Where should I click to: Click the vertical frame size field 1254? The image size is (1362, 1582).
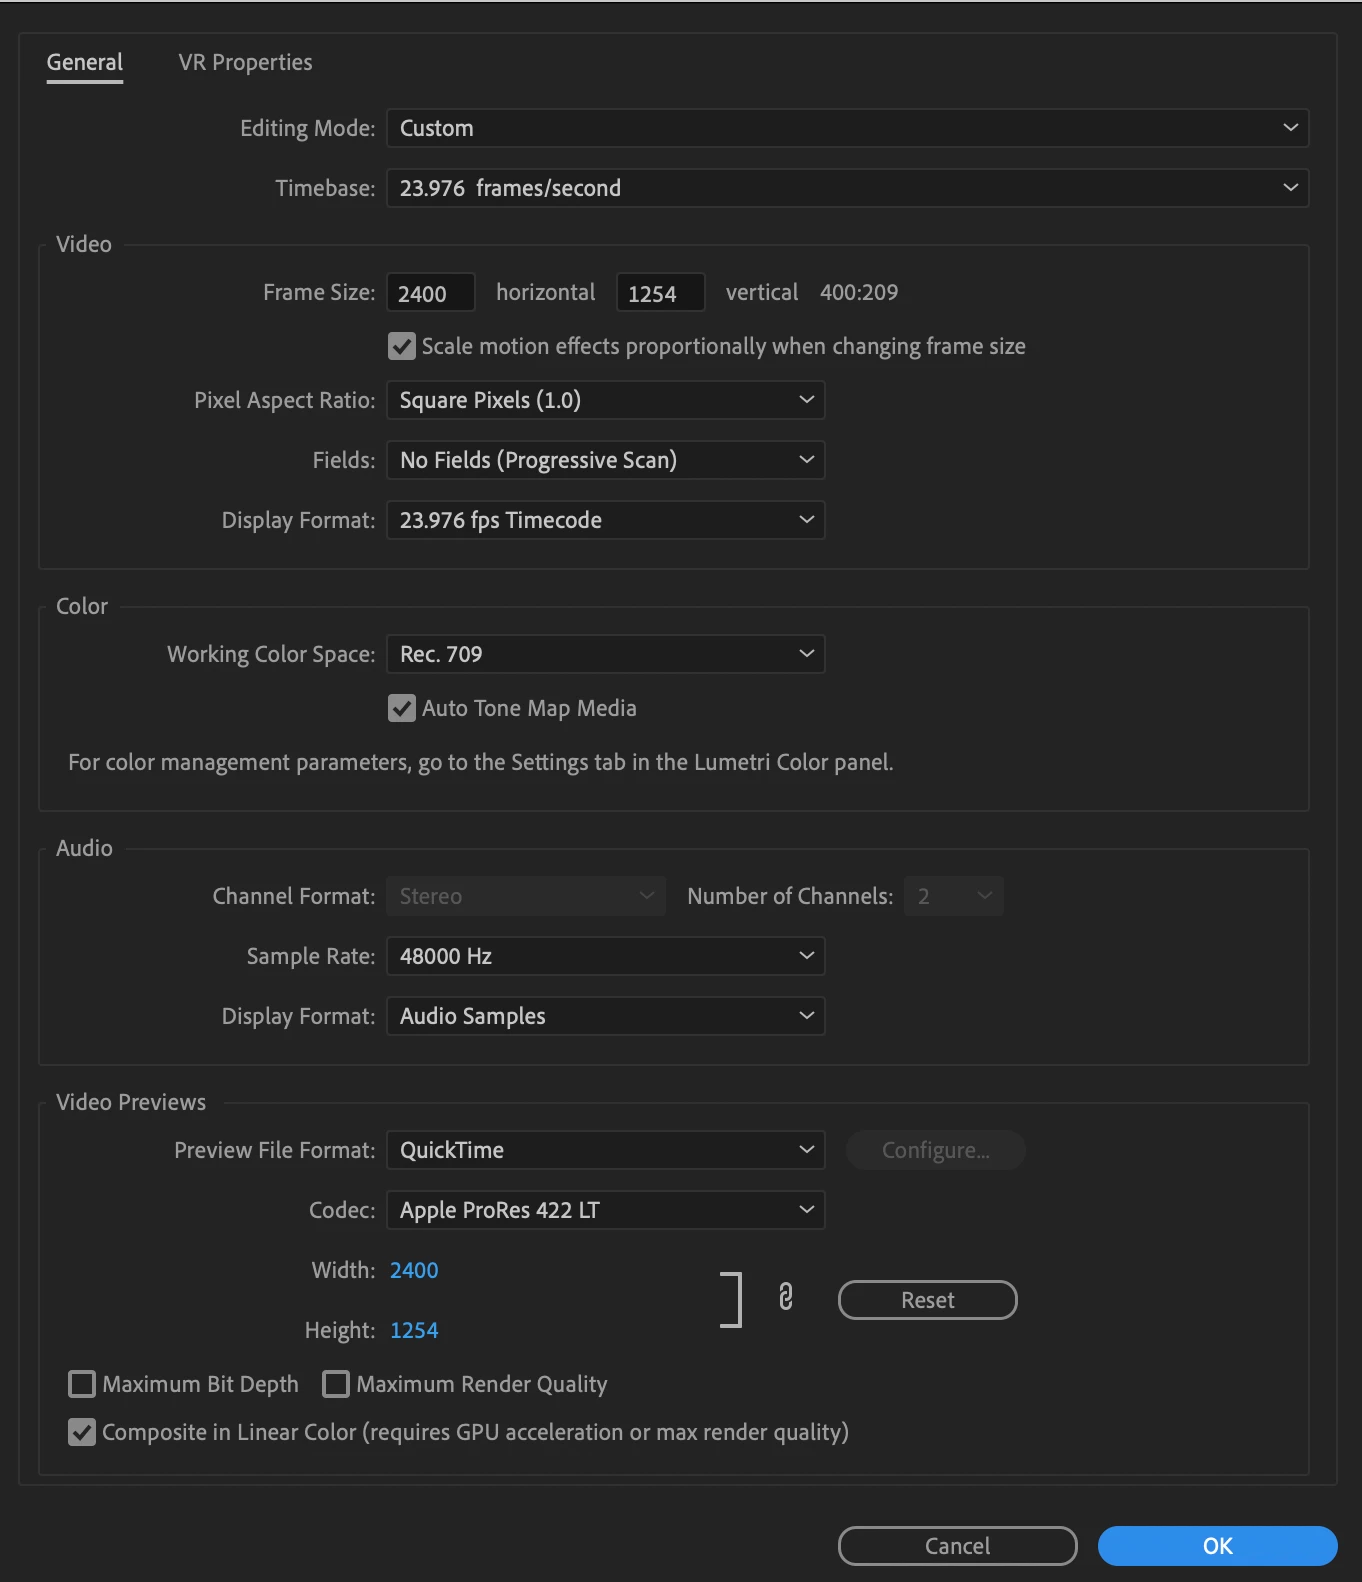pos(661,293)
